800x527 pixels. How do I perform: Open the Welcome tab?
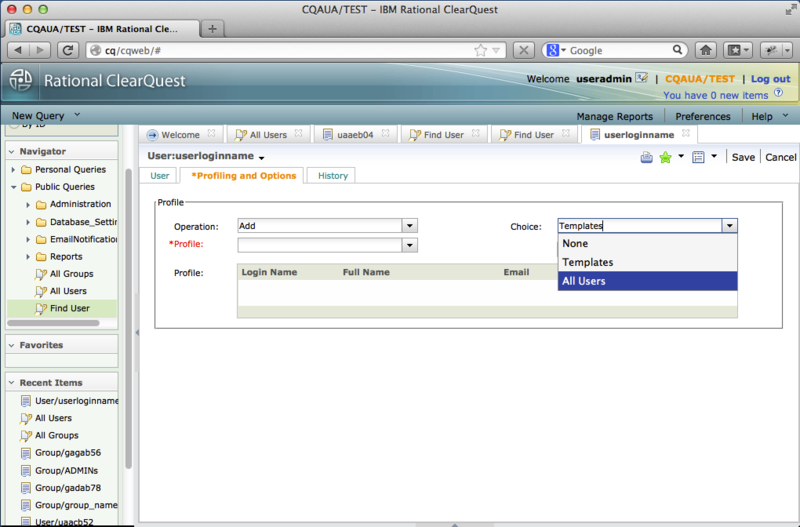pyautogui.click(x=180, y=135)
